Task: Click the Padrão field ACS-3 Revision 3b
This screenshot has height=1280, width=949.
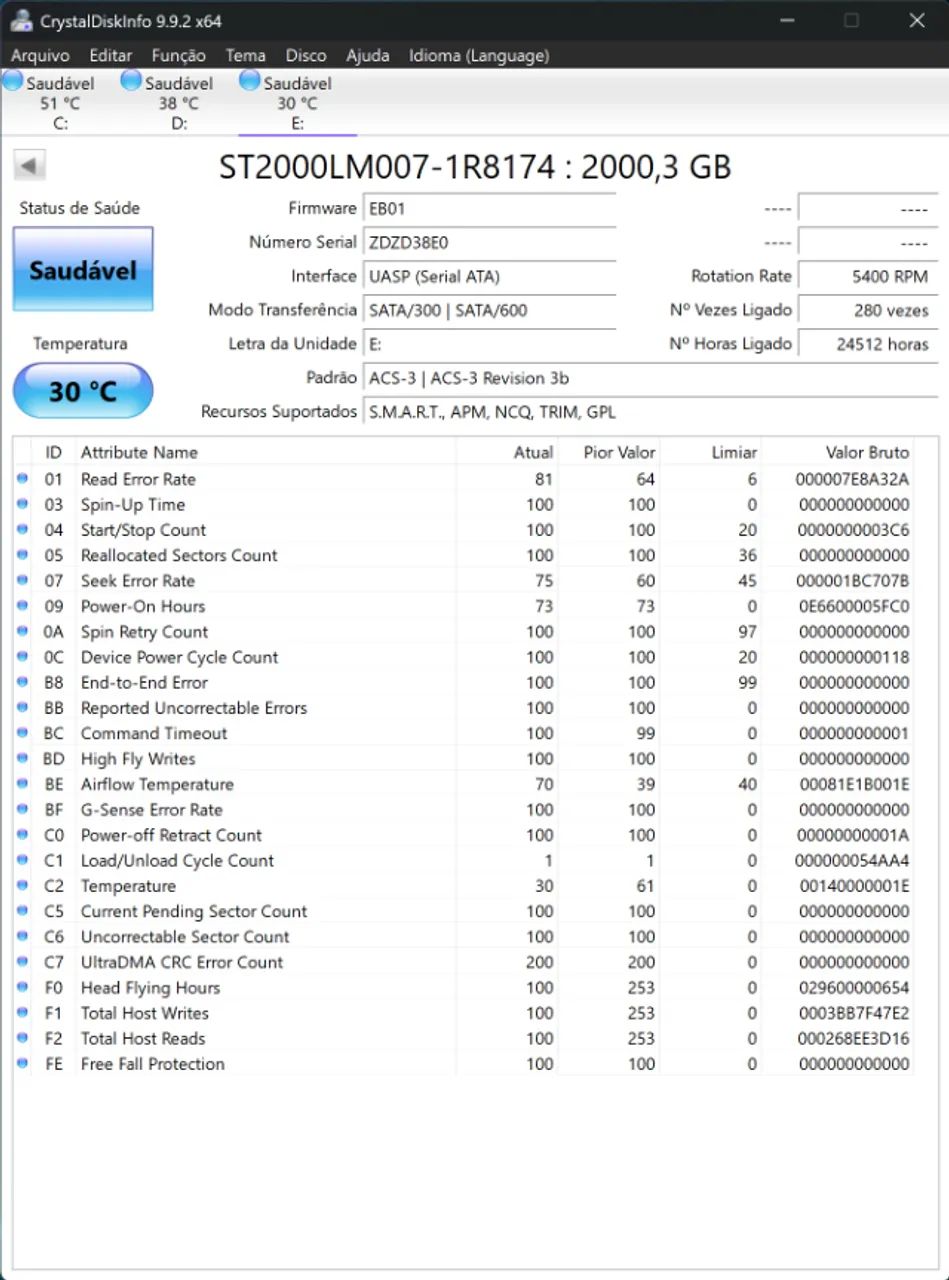Action: (x=650, y=379)
